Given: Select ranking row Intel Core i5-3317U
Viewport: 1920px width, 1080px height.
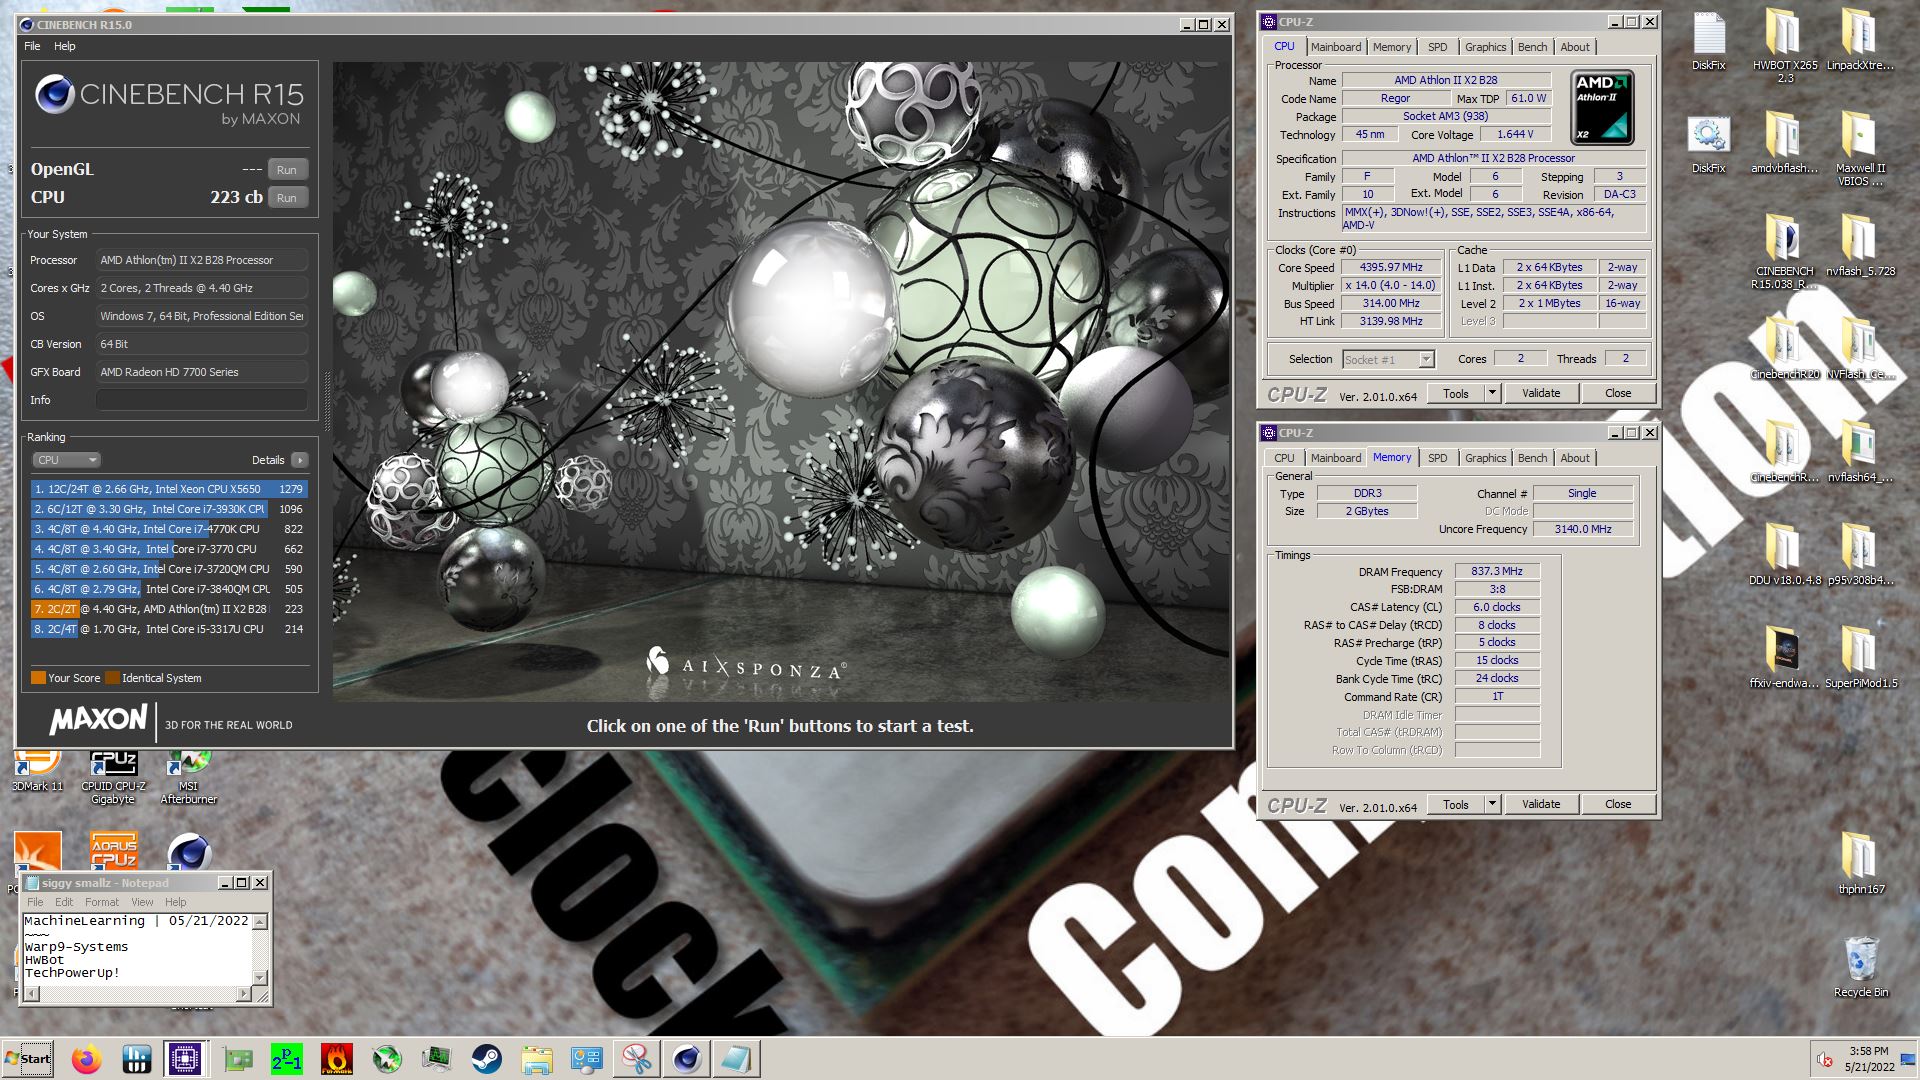Looking at the screenshot, I should (169, 629).
